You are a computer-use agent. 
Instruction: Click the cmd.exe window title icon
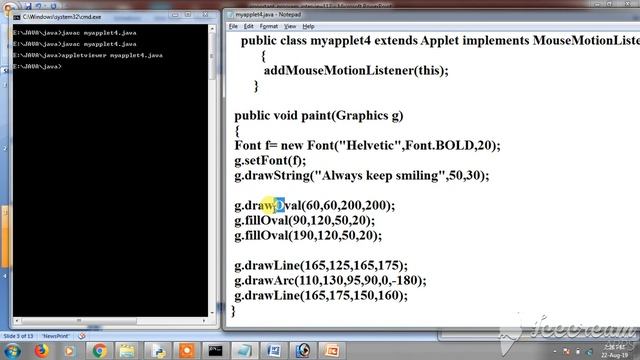[17, 17]
